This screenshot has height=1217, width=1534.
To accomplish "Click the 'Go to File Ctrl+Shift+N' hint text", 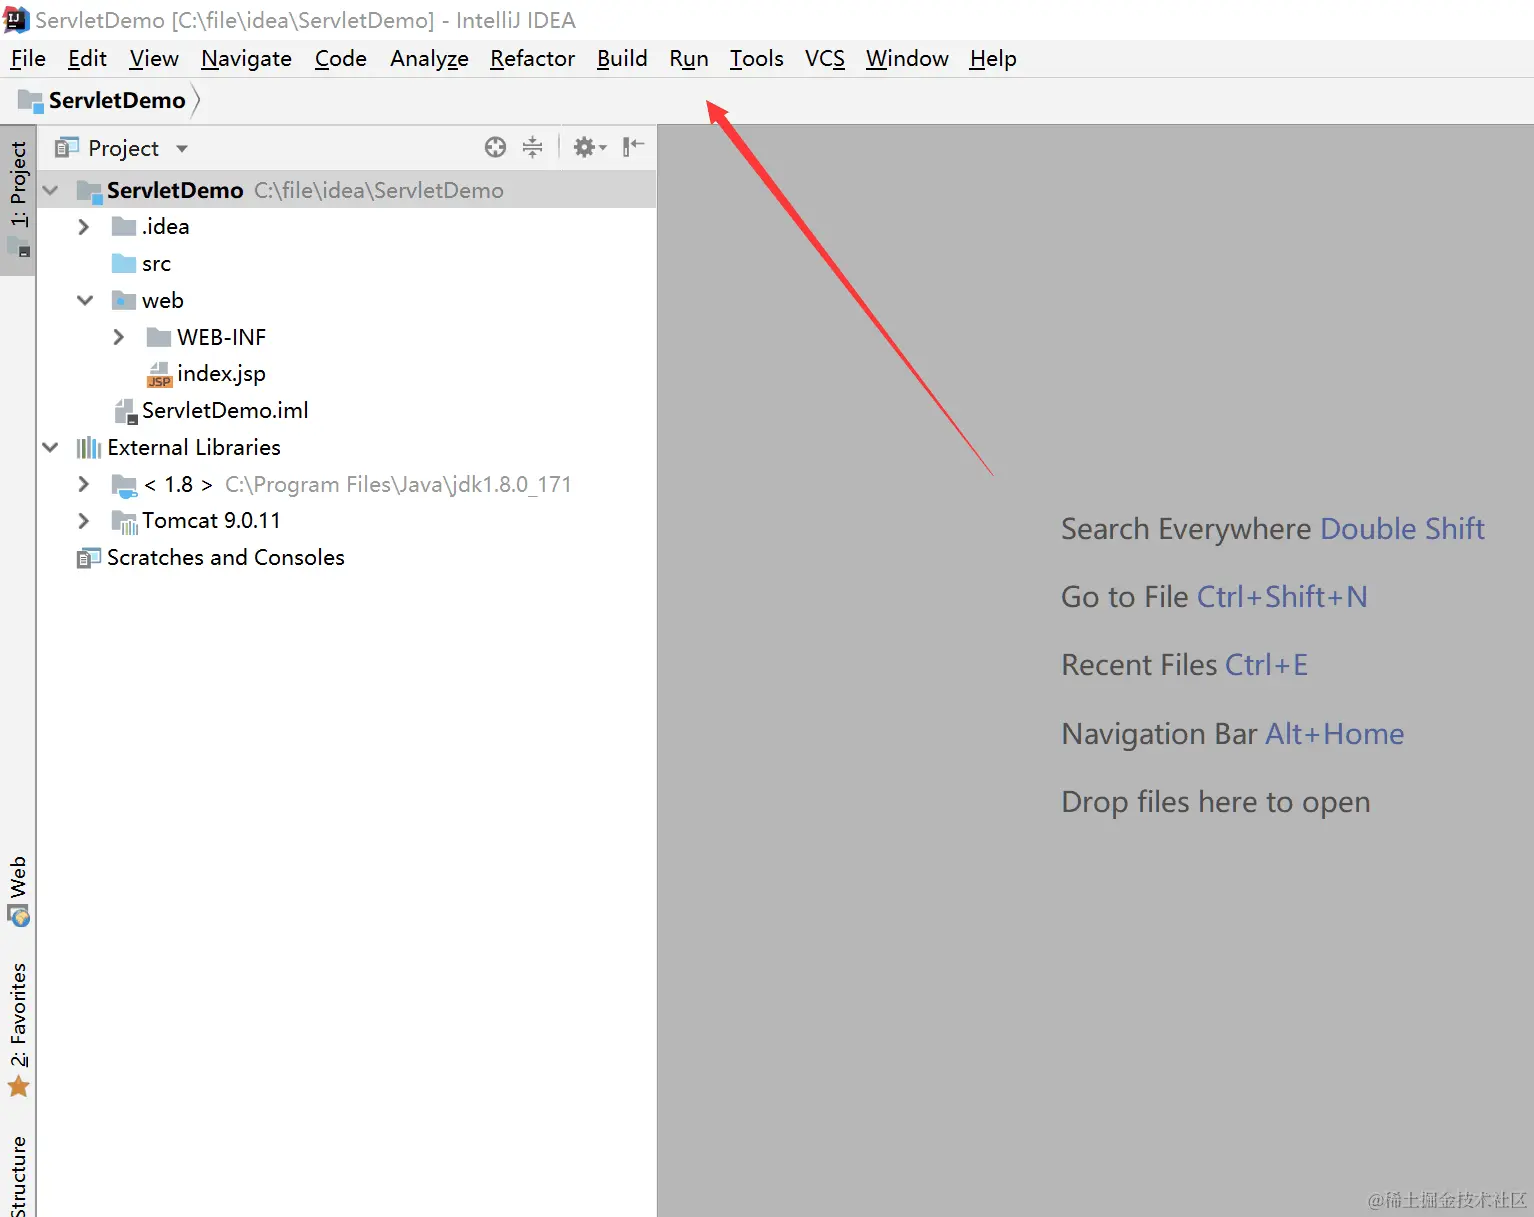I will pyautogui.click(x=1214, y=597).
